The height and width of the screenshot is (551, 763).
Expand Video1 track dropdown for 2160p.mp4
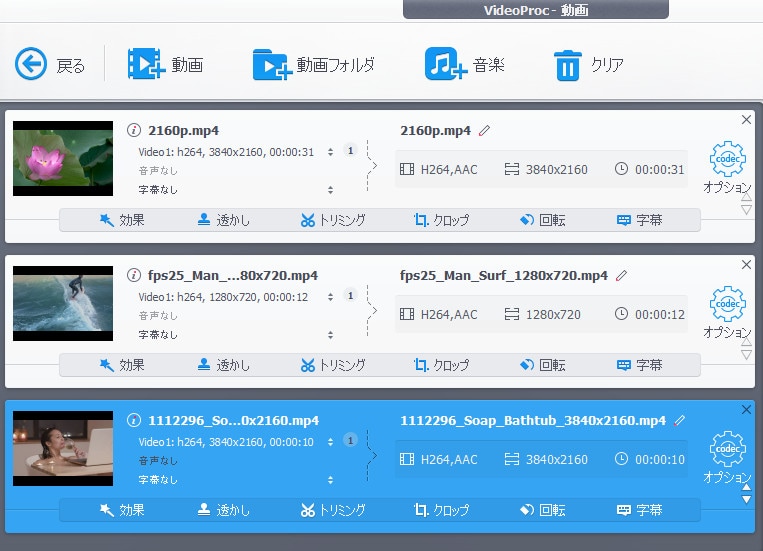[331, 153]
